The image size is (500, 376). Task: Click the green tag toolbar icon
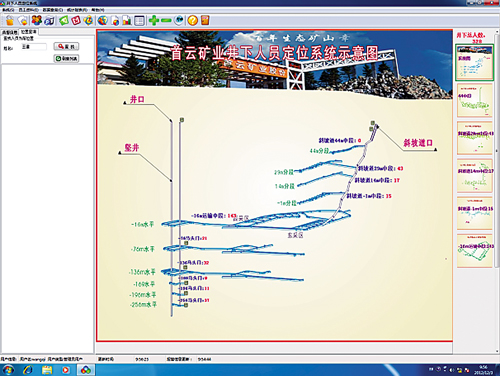tap(64, 21)
